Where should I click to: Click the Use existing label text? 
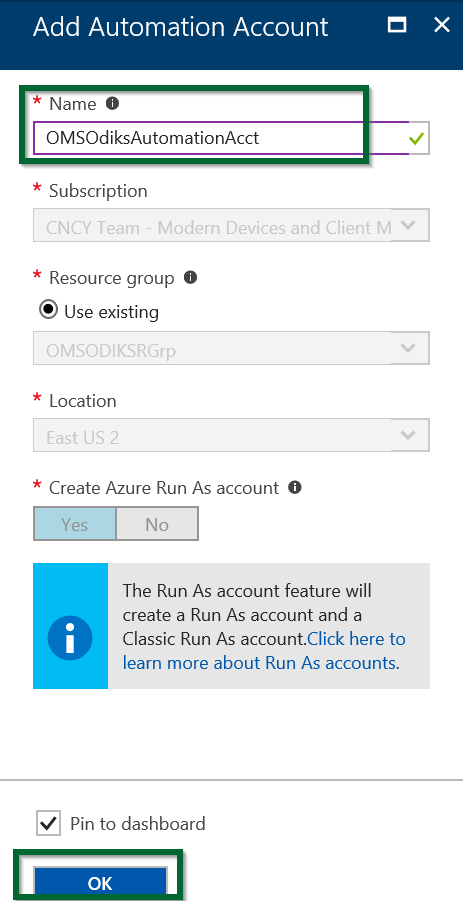tap(111, 311)
